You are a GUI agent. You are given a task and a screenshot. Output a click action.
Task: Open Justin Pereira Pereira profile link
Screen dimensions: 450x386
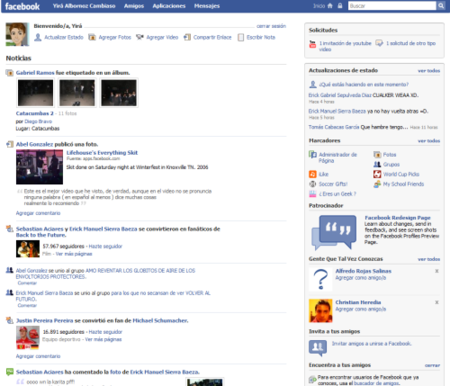tap(44, 321)
